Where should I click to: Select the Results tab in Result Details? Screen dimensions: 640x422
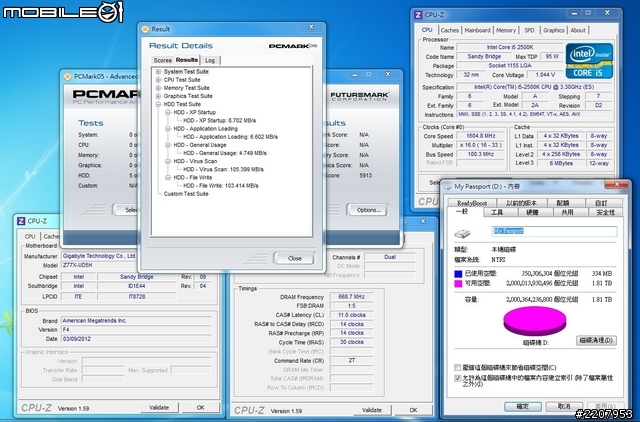[187, 60]
